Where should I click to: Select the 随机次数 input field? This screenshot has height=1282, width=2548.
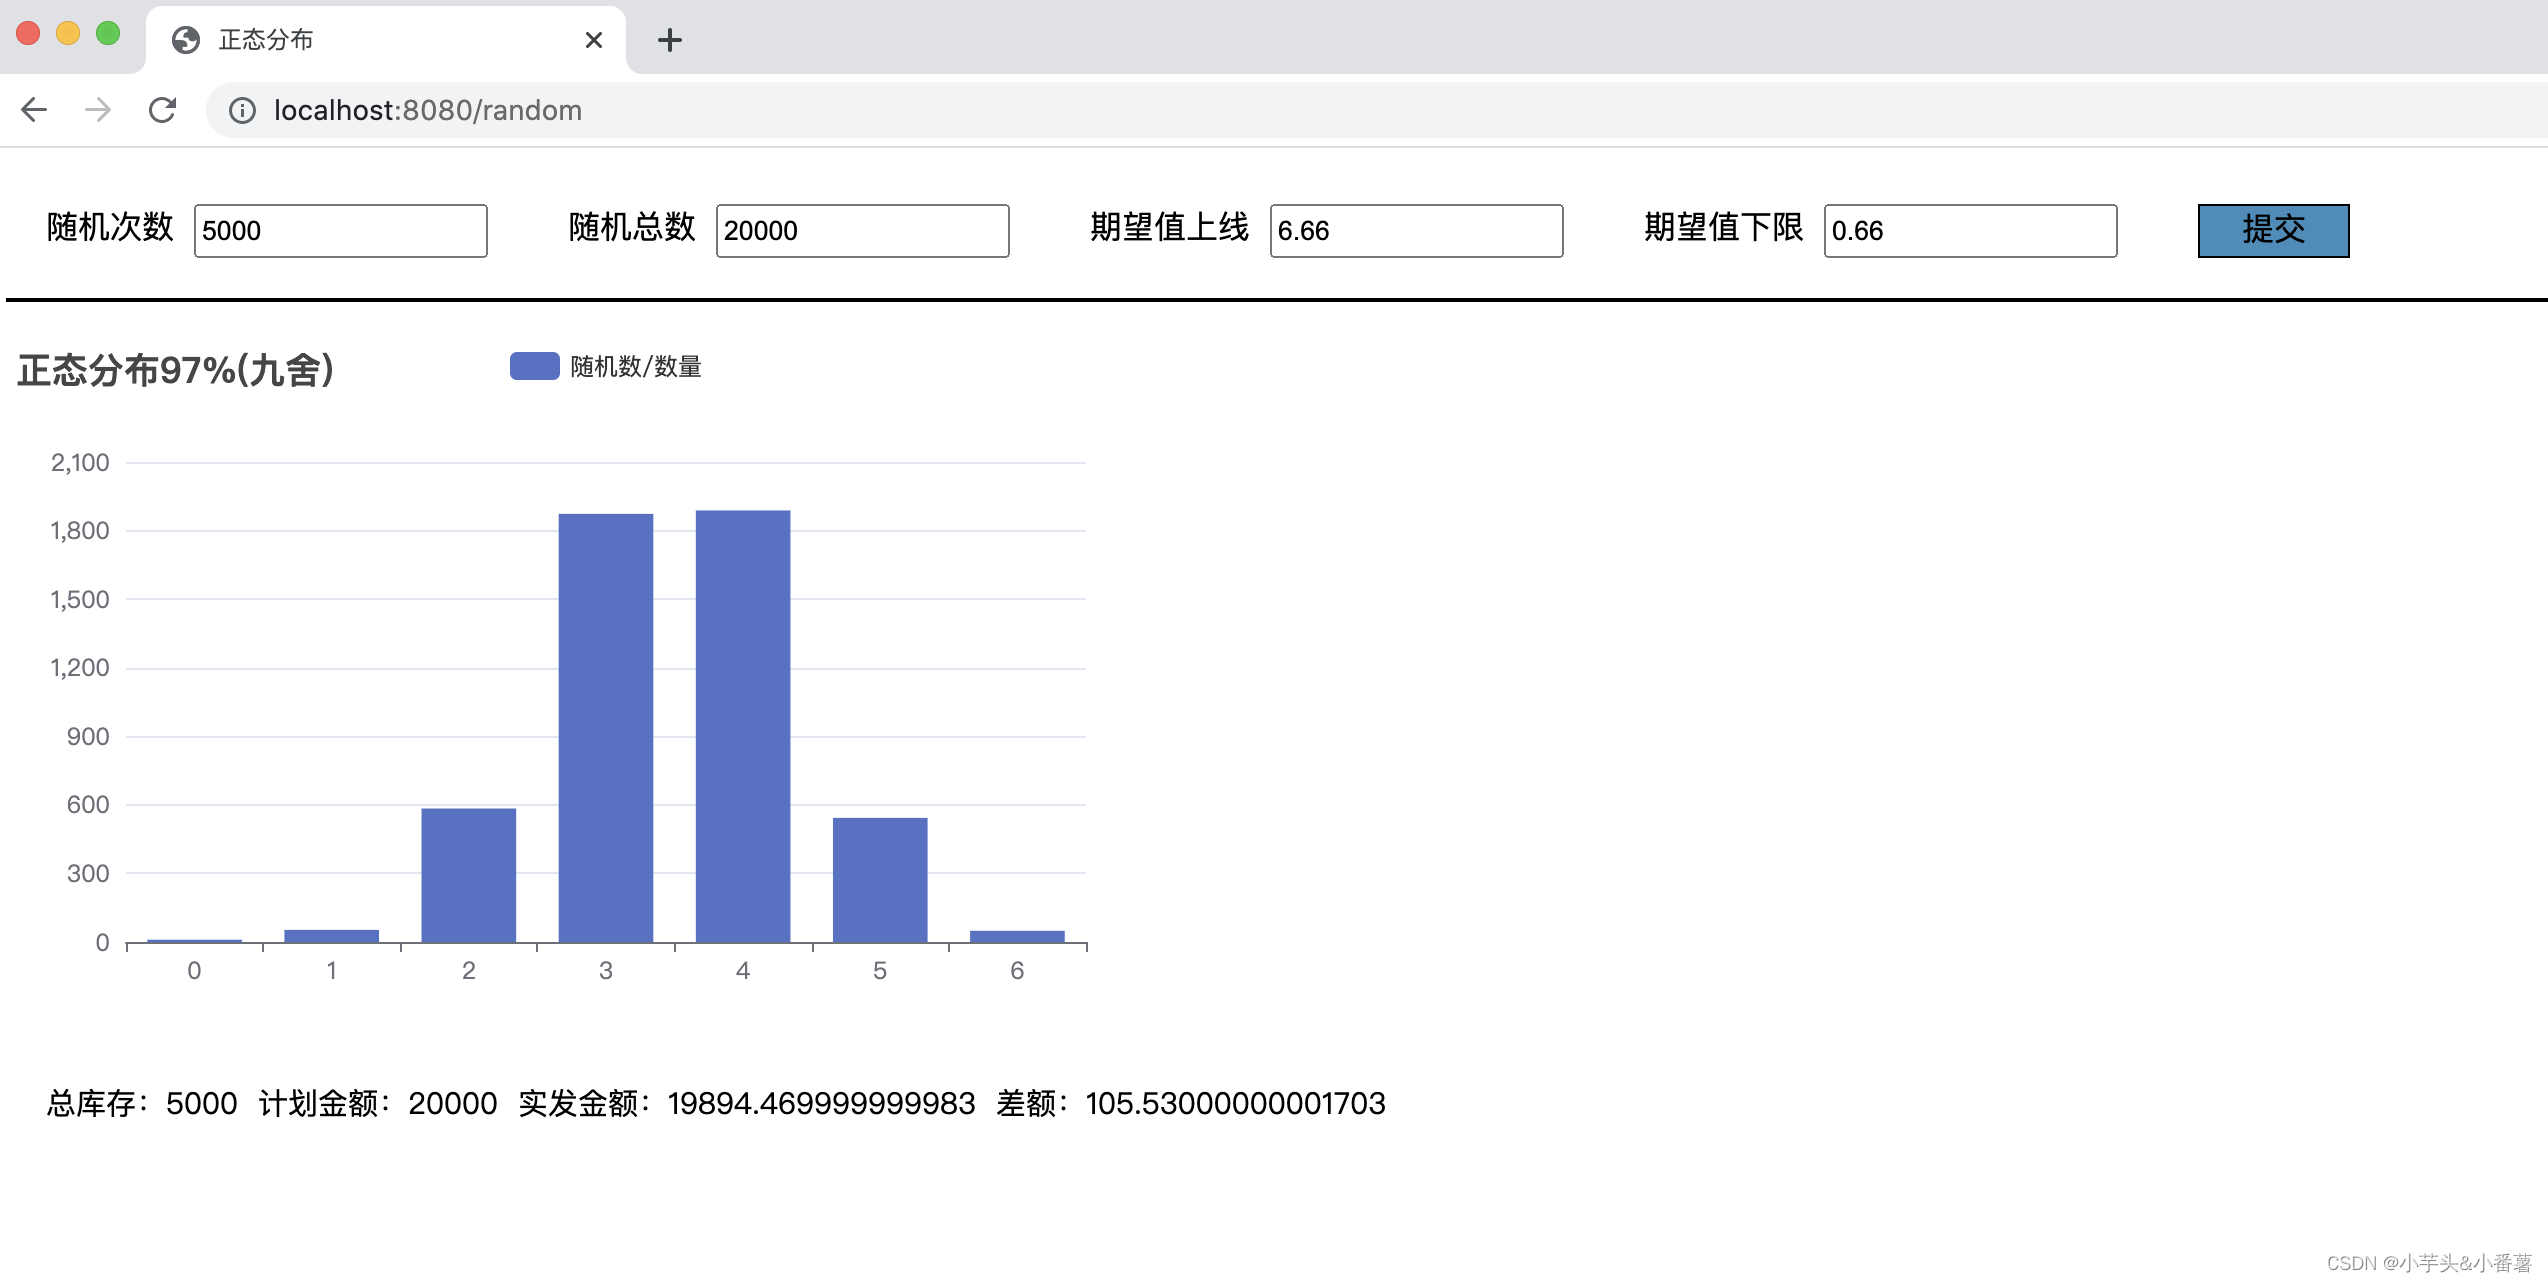pos(341,230)
